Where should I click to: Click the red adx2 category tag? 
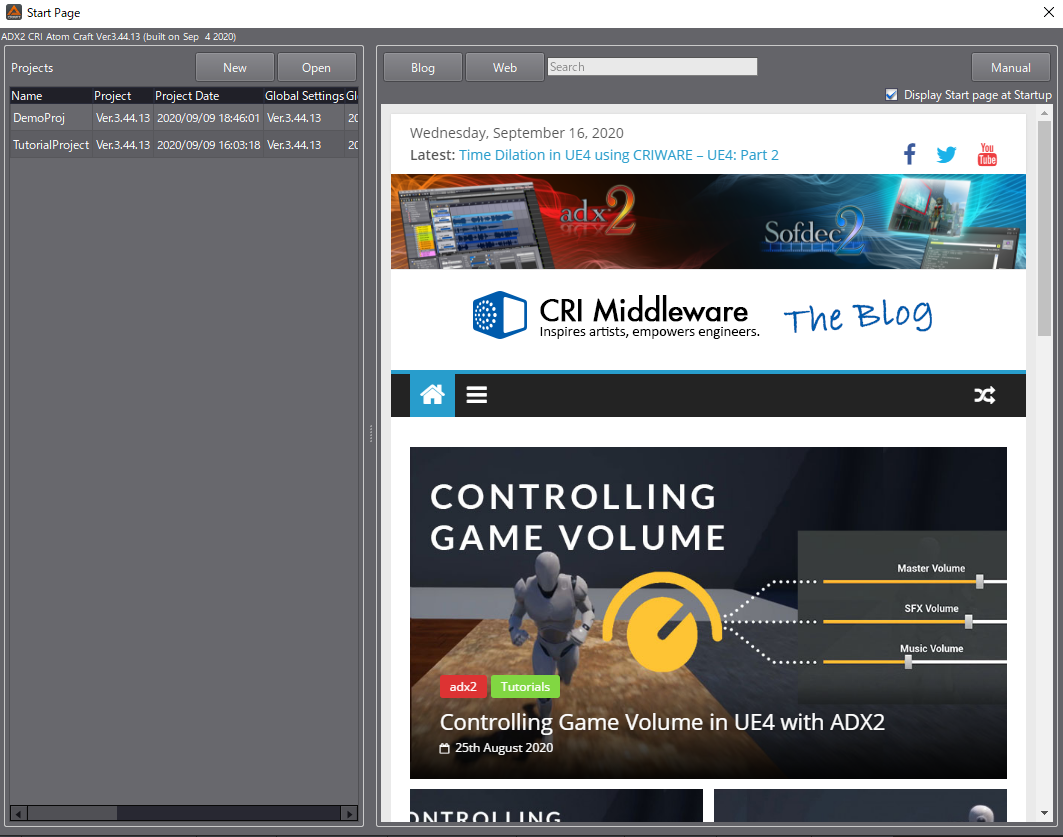(x=463, y=687)
